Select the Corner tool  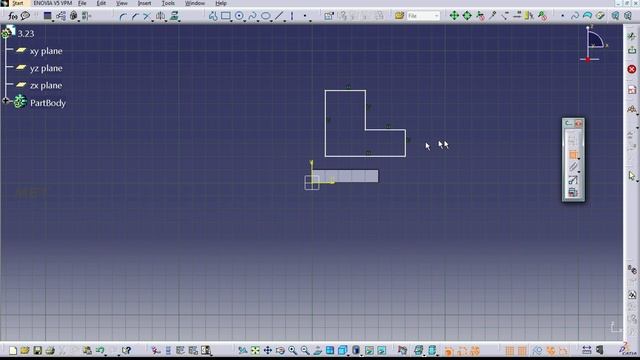[122, 16]
